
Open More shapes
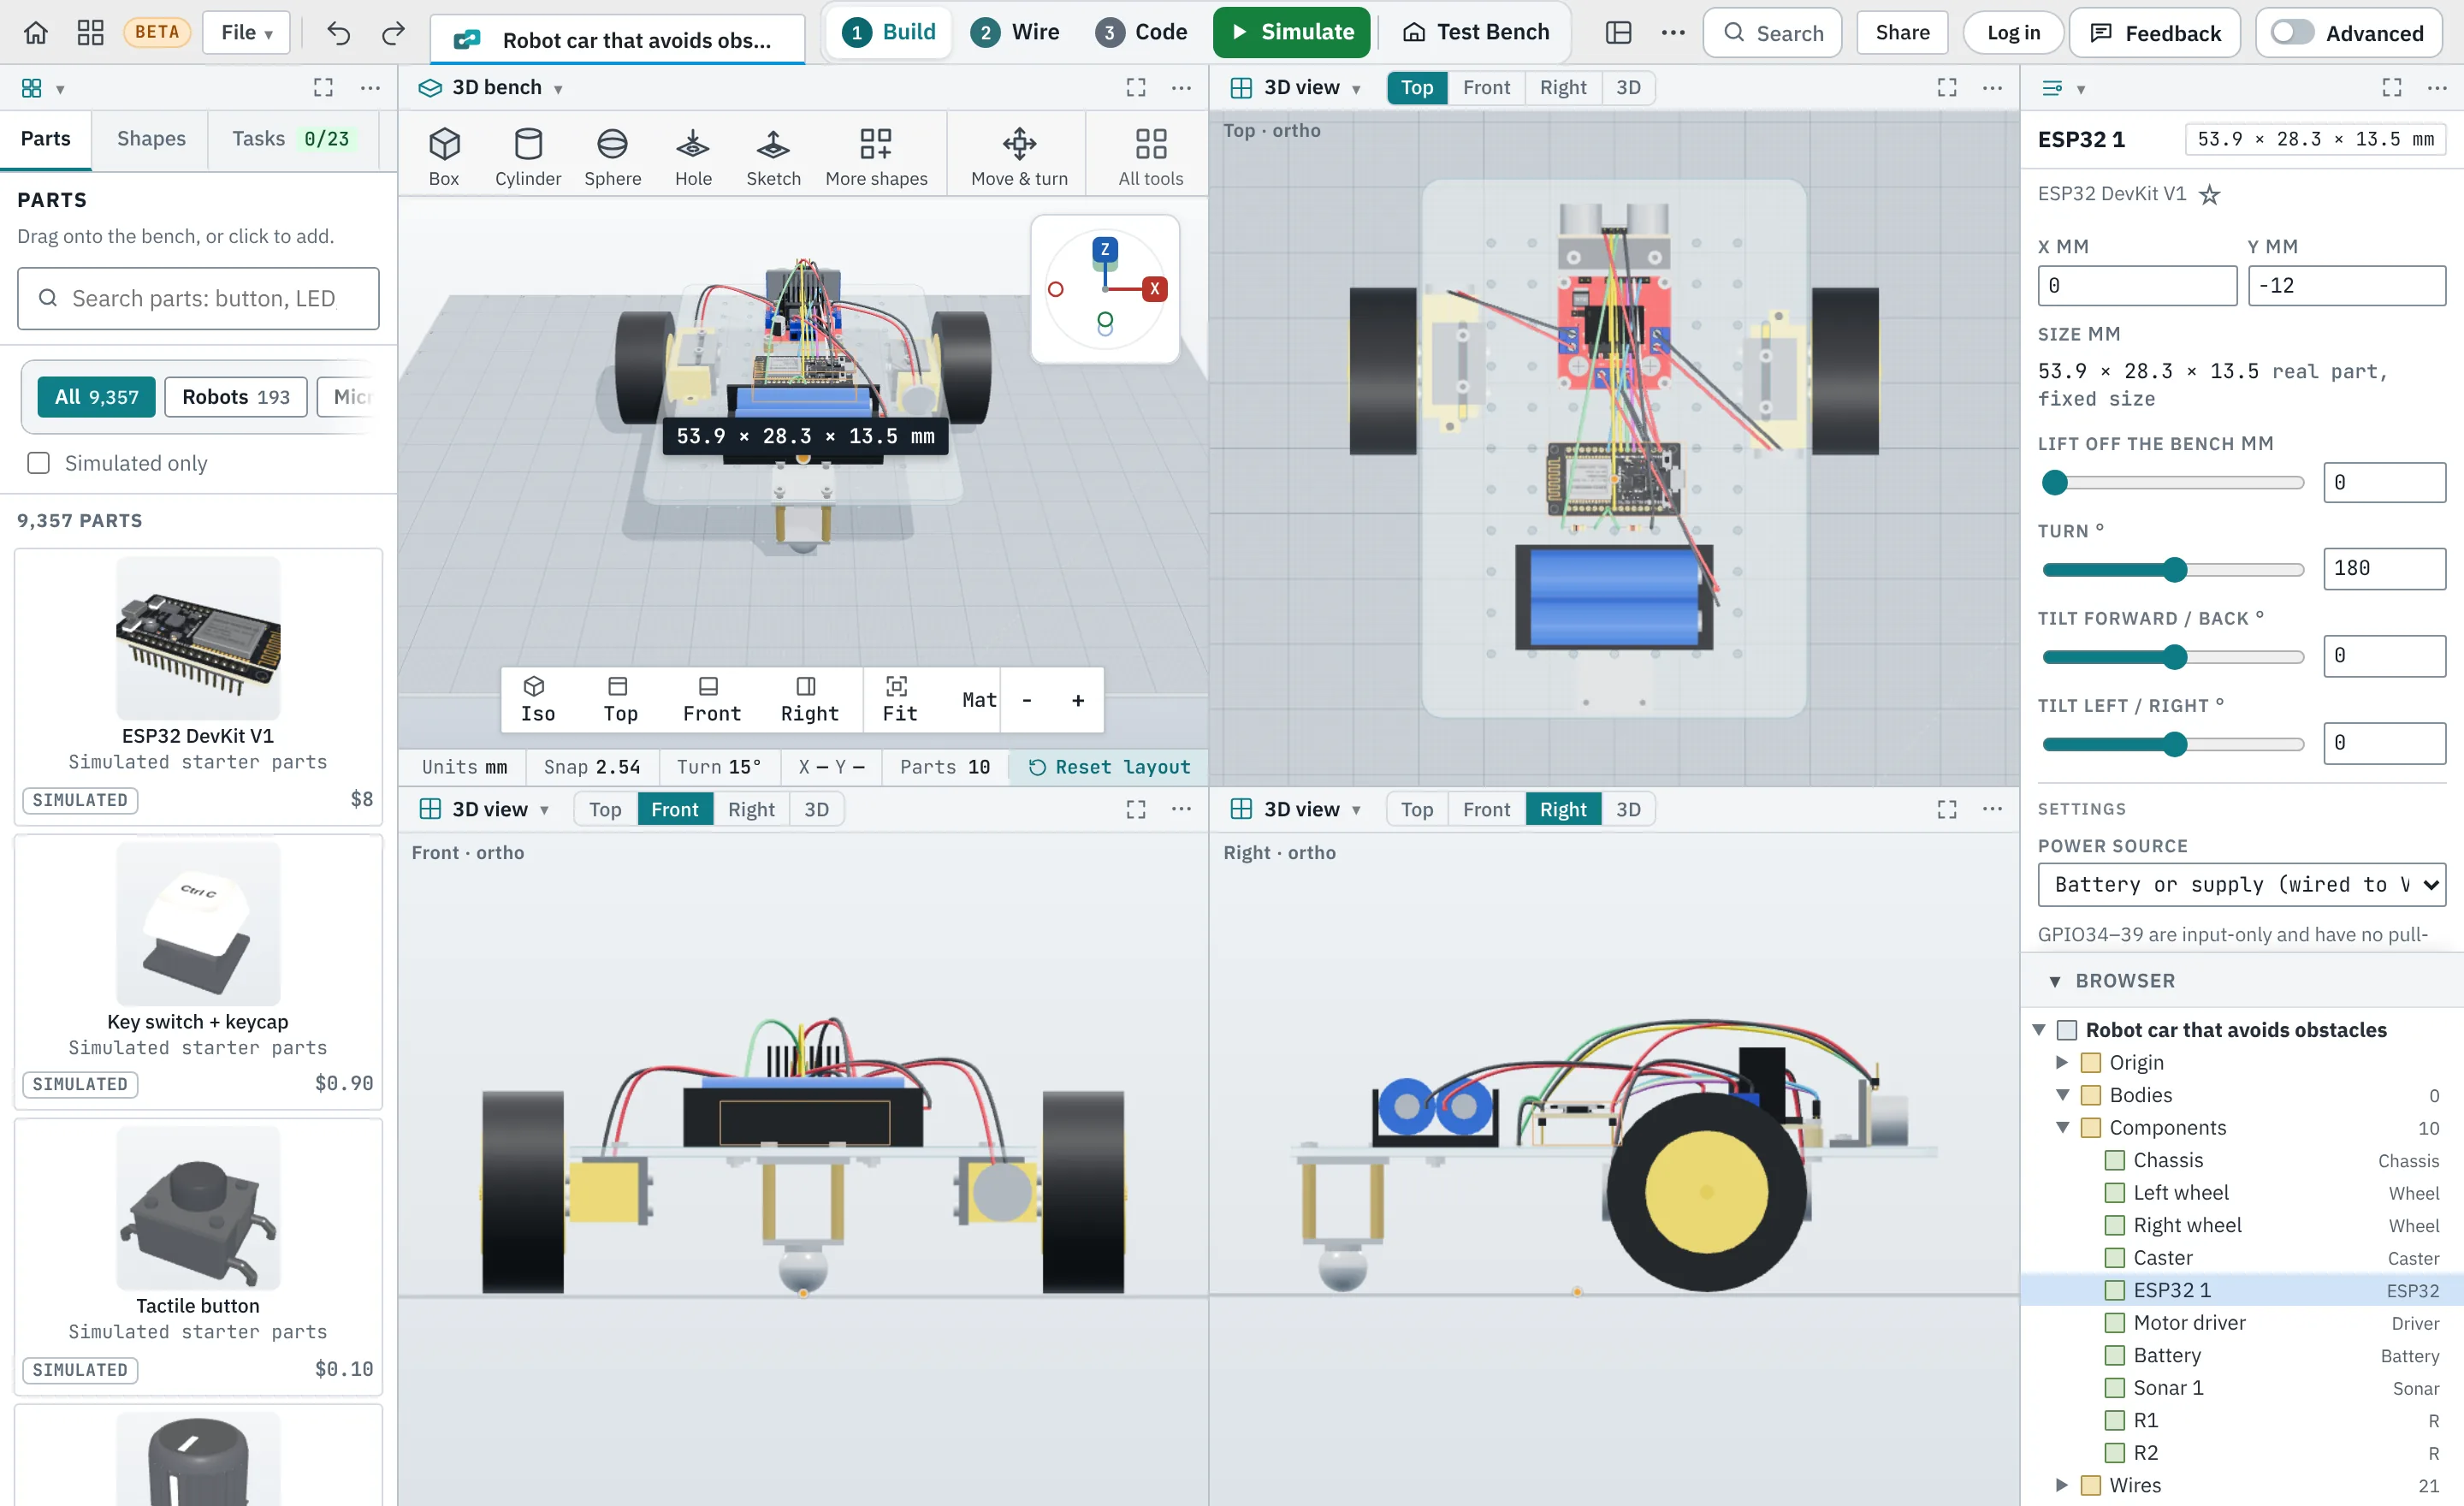tap(876, 156)
